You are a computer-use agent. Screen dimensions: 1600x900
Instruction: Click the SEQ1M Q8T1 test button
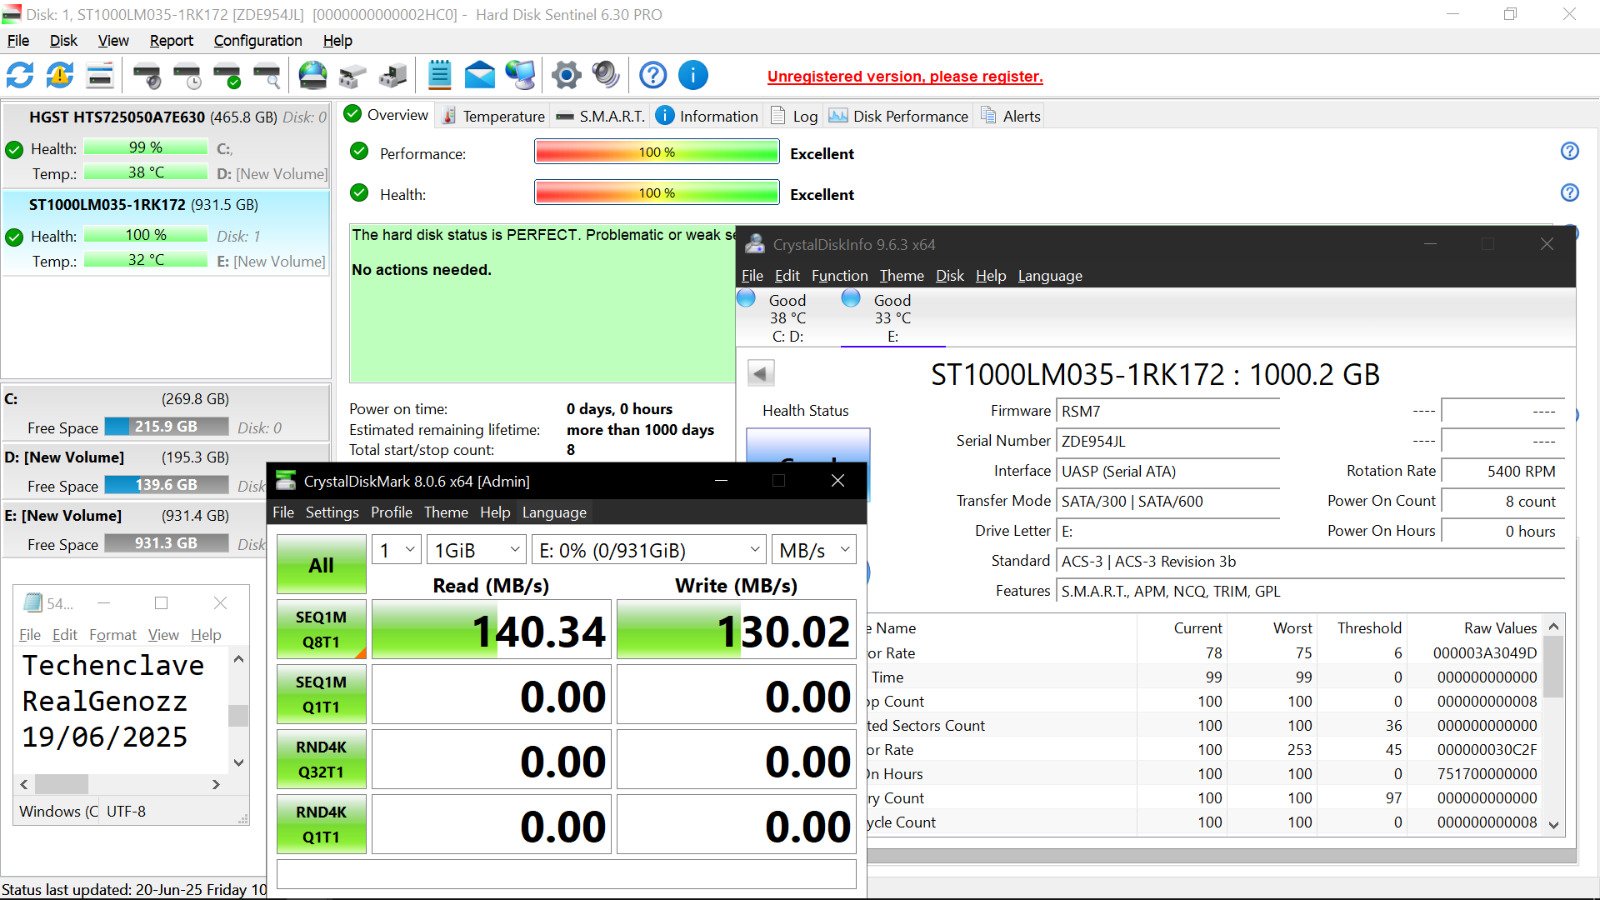pos(321,629)
